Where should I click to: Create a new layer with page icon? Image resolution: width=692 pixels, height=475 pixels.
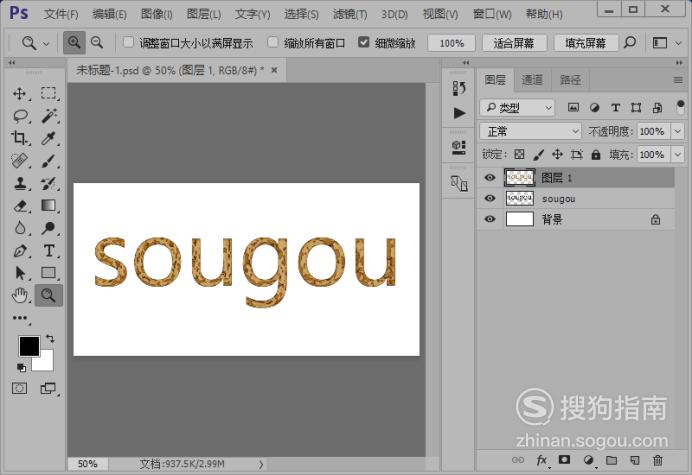coord(635,460)
